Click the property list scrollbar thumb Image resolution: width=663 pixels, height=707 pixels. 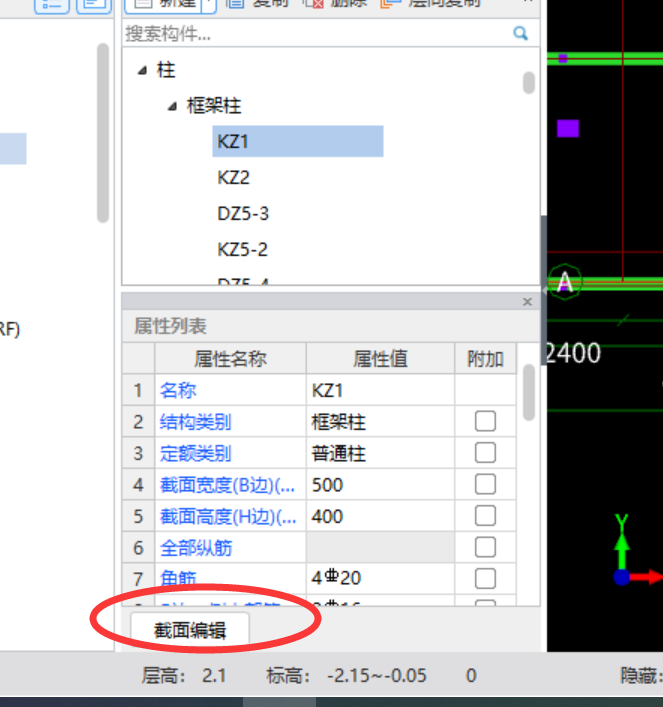point(529,392)
